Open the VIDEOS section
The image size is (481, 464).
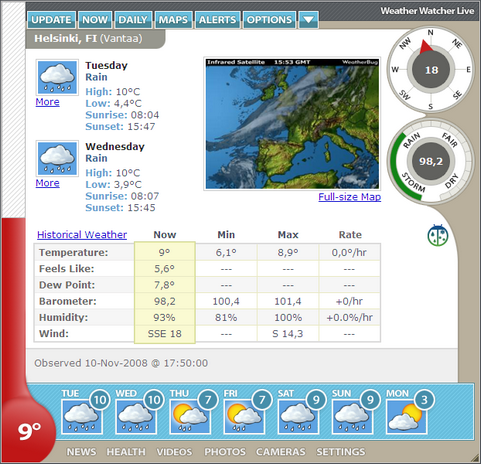click(x=174, y=452)
